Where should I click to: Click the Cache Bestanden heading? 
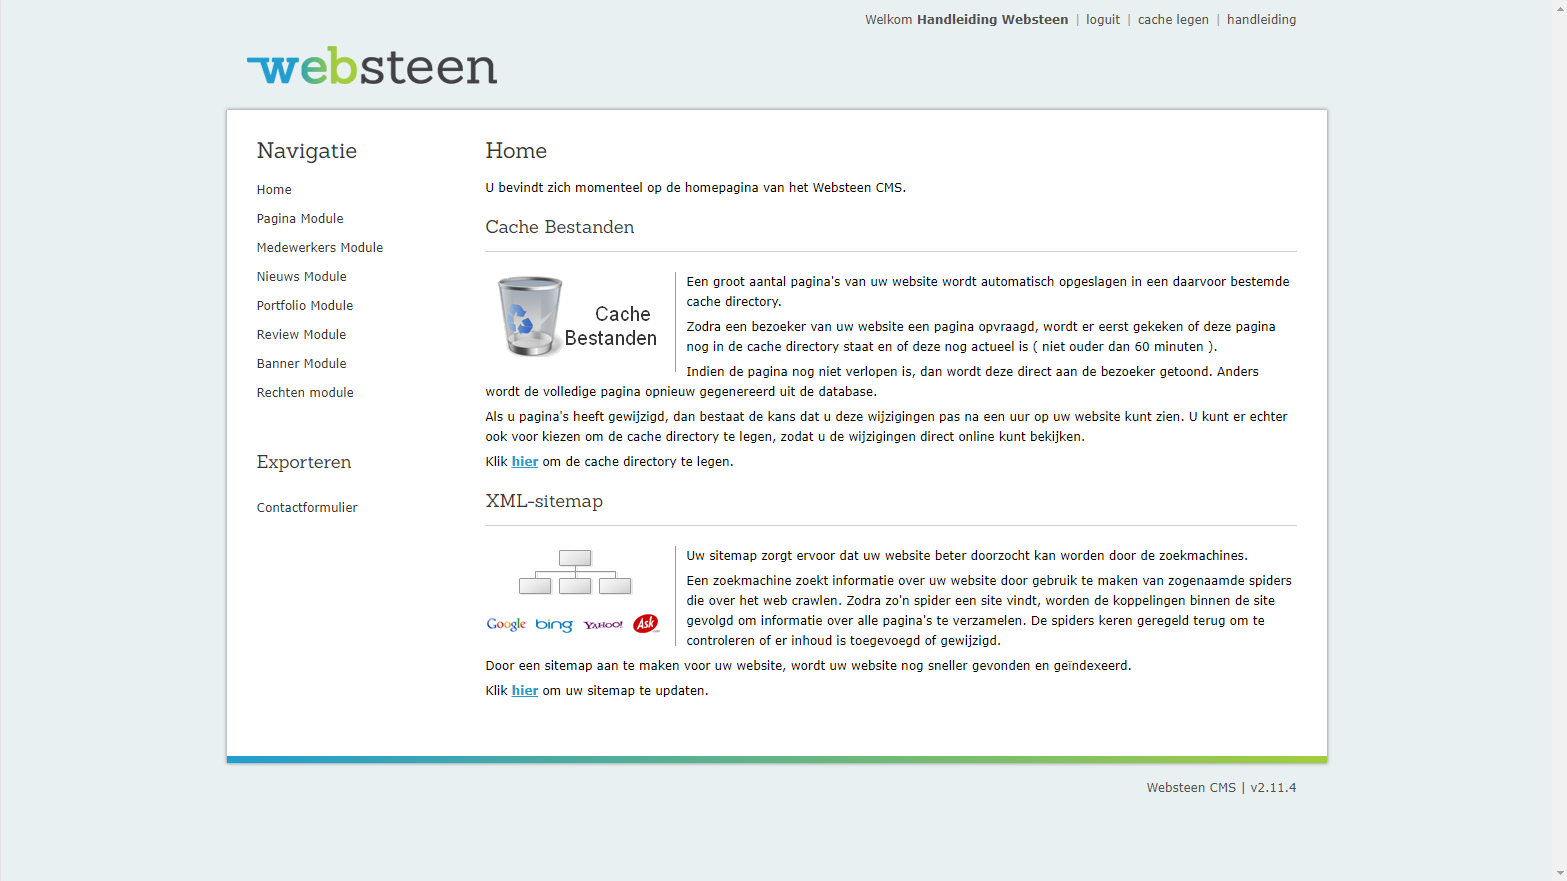(x=560, y=227)
